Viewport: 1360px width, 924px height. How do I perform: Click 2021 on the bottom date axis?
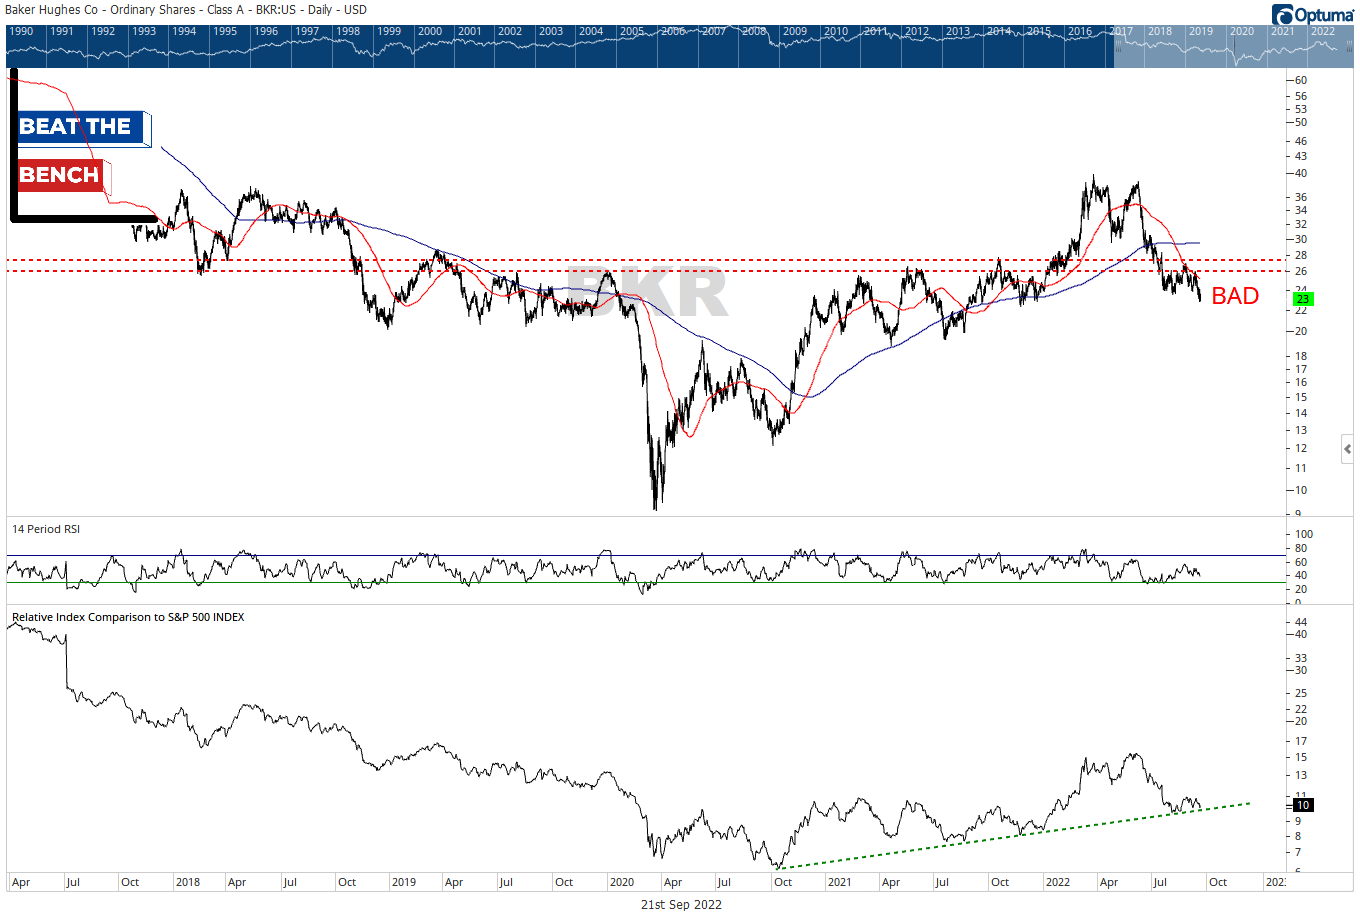point(839,882)
